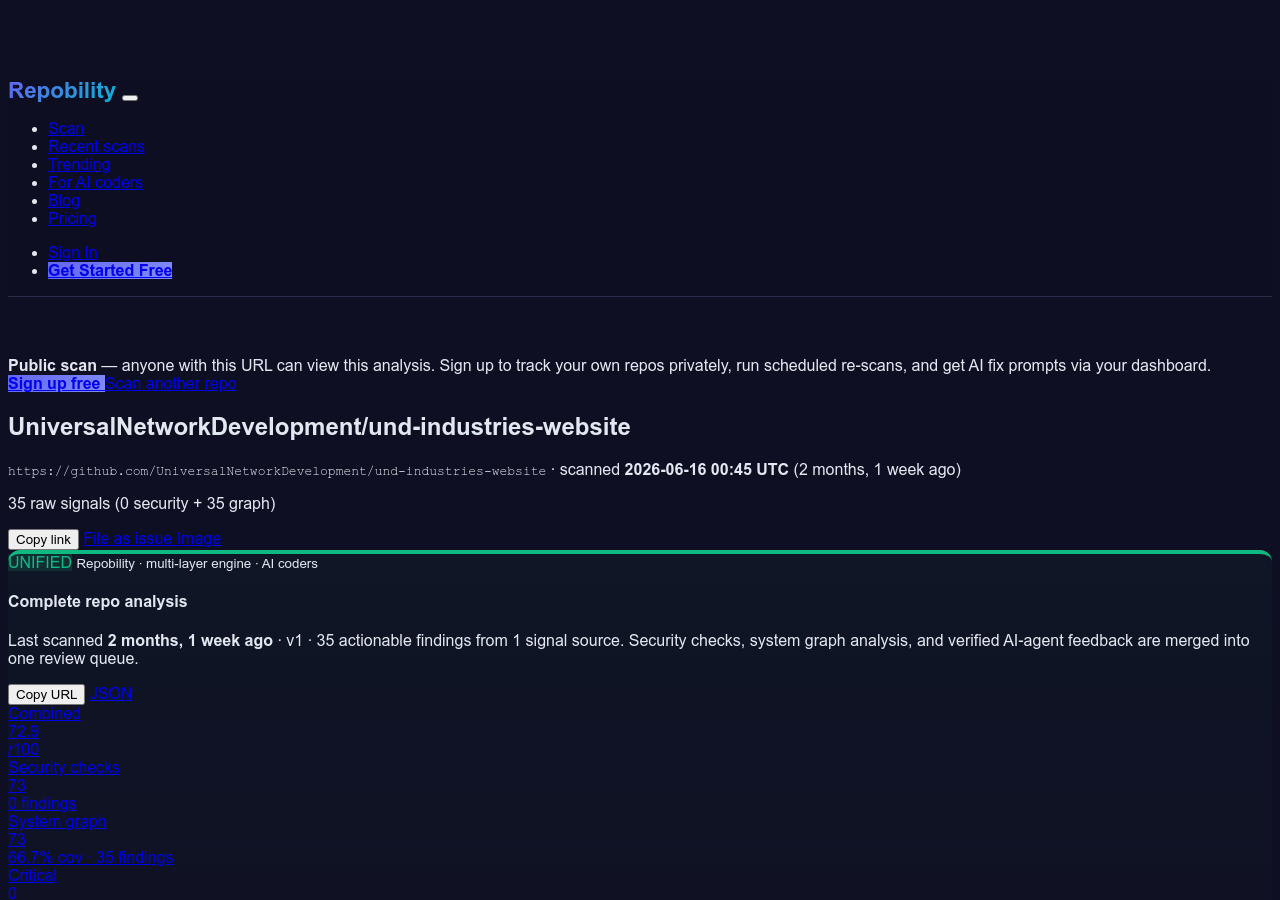Open For AI coders page

[95, 182]
